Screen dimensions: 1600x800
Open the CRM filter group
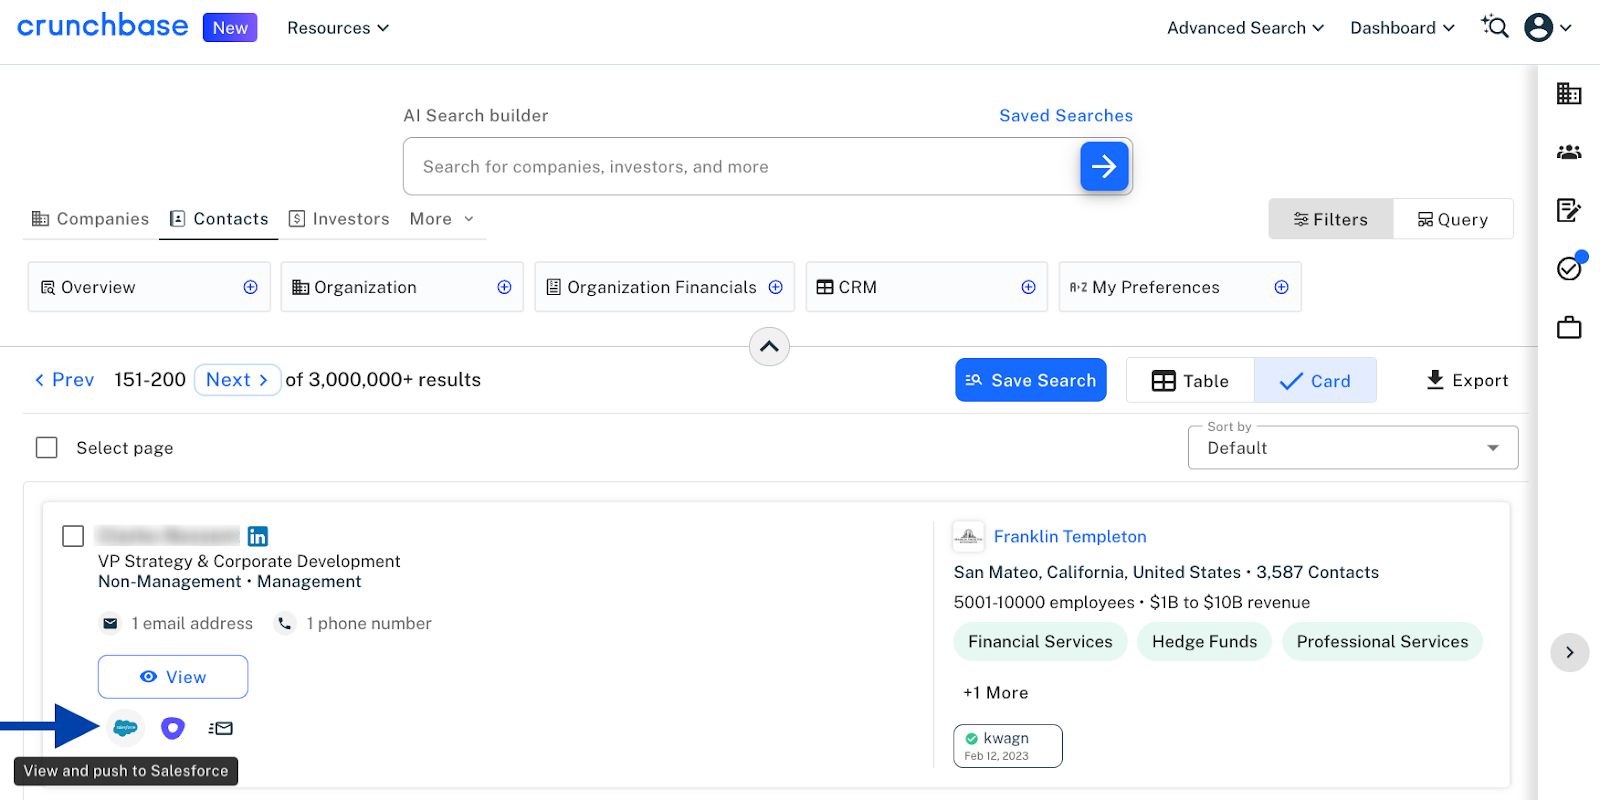pos(926,287)
